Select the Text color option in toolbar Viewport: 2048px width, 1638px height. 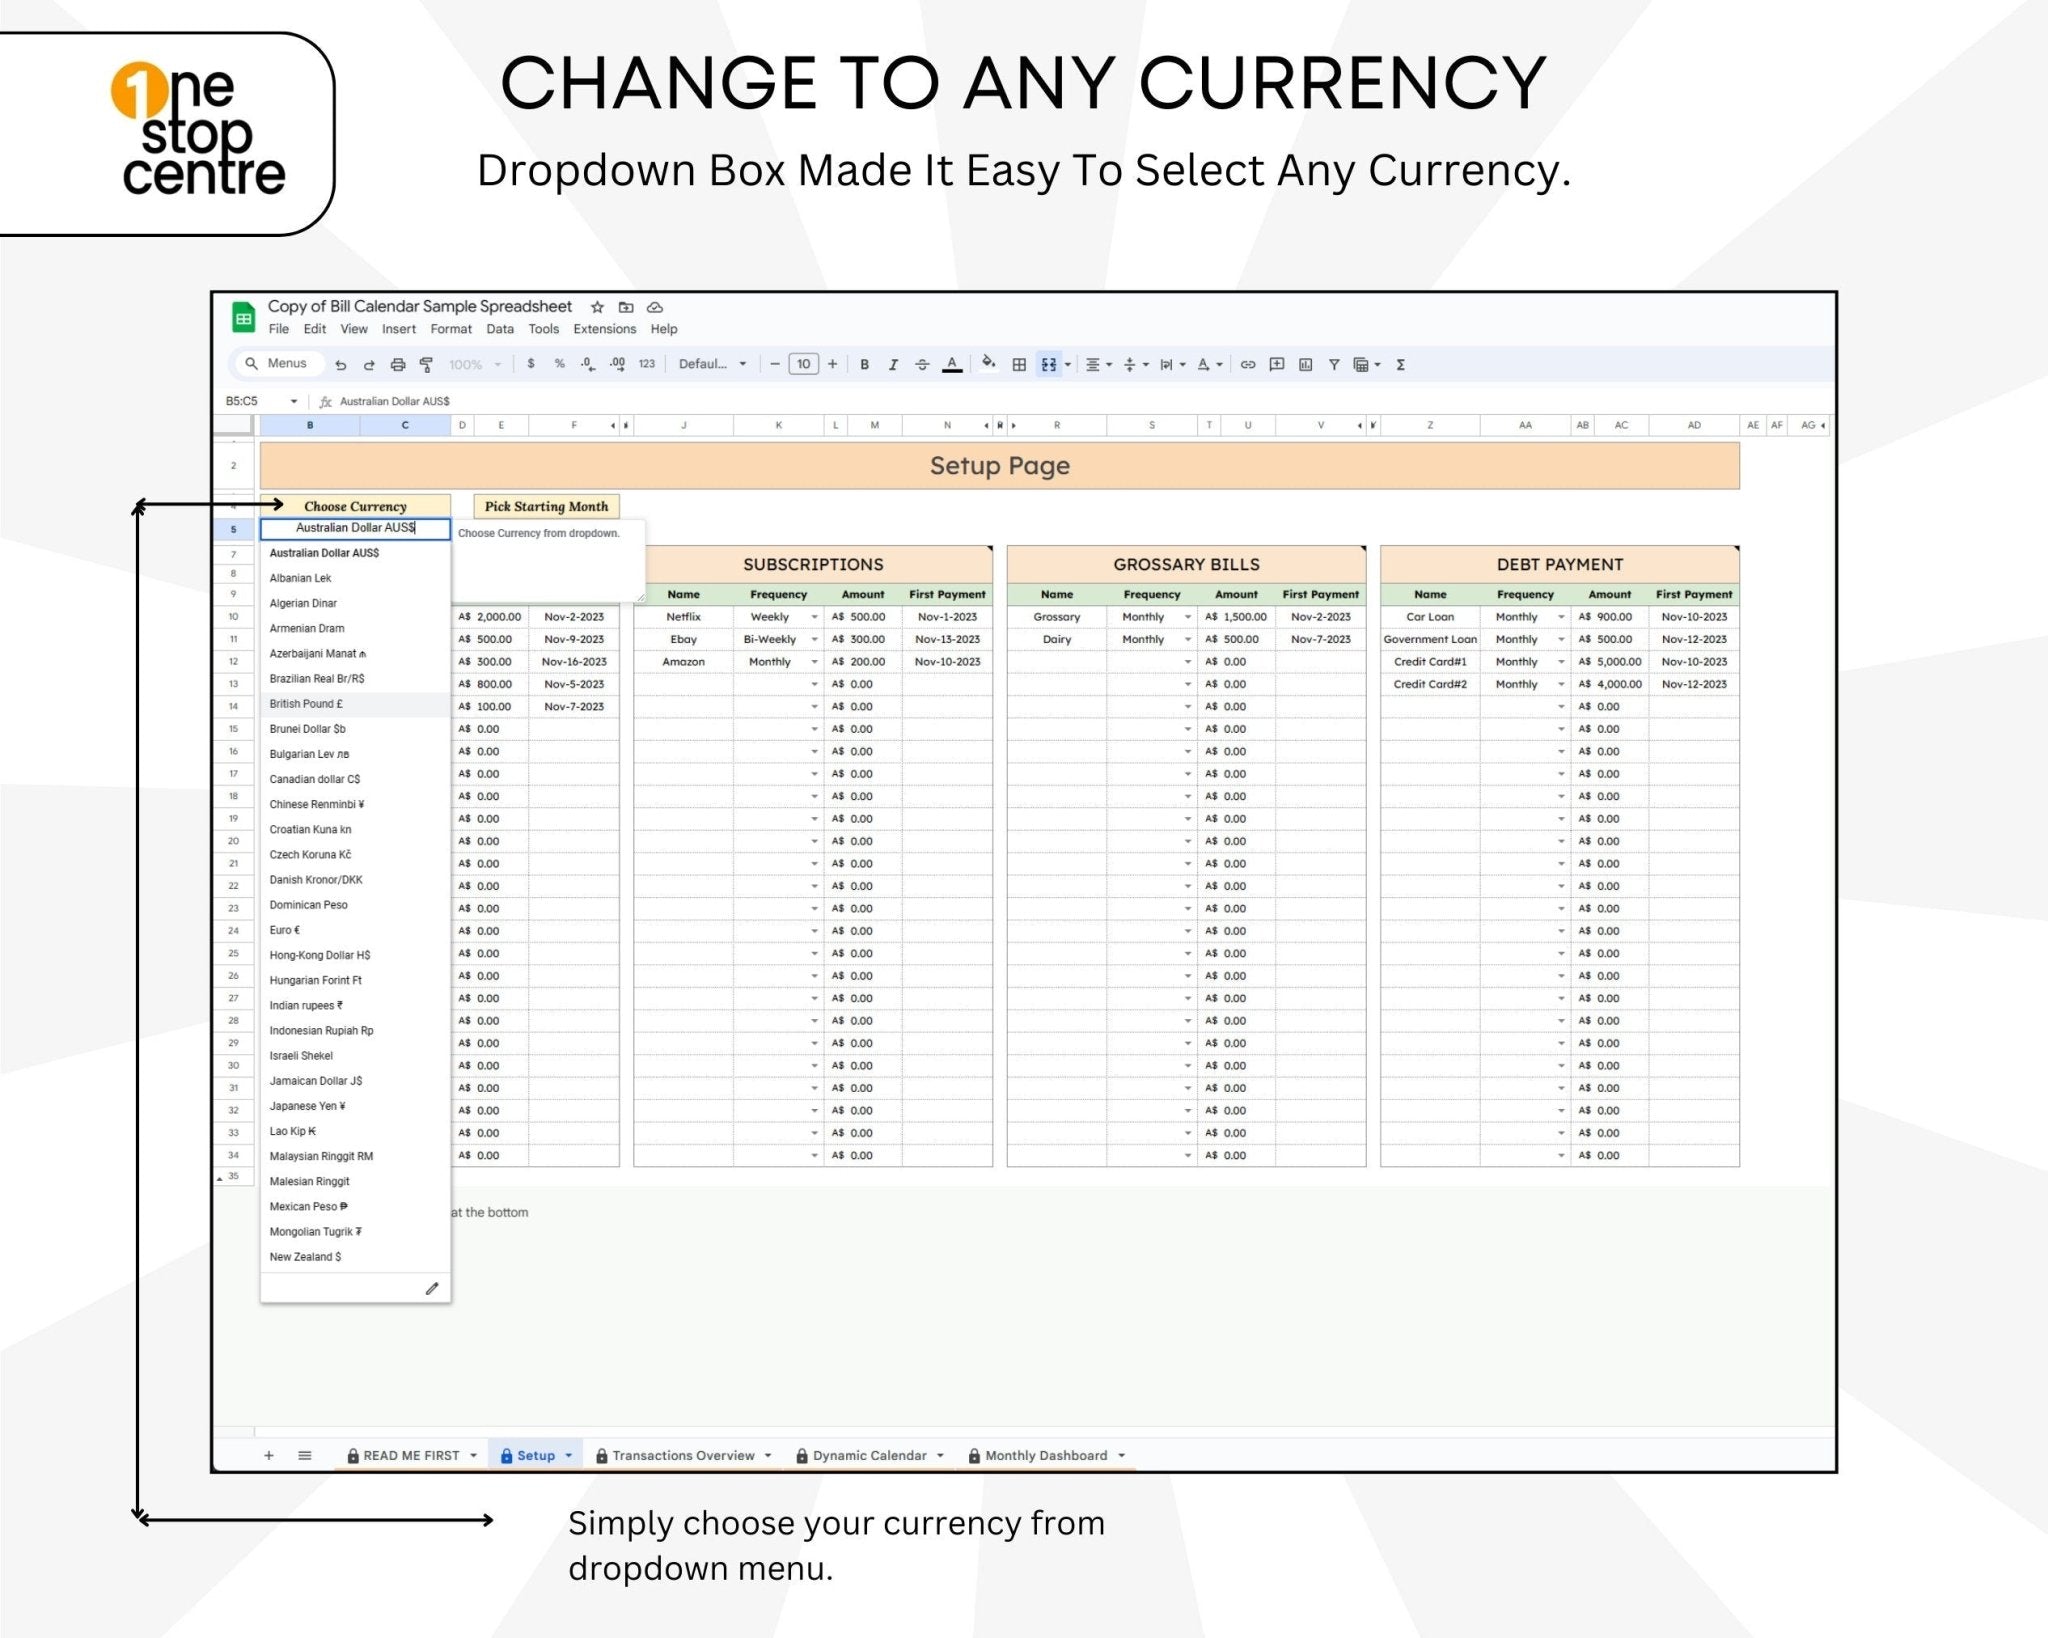[x=951, y=364]
